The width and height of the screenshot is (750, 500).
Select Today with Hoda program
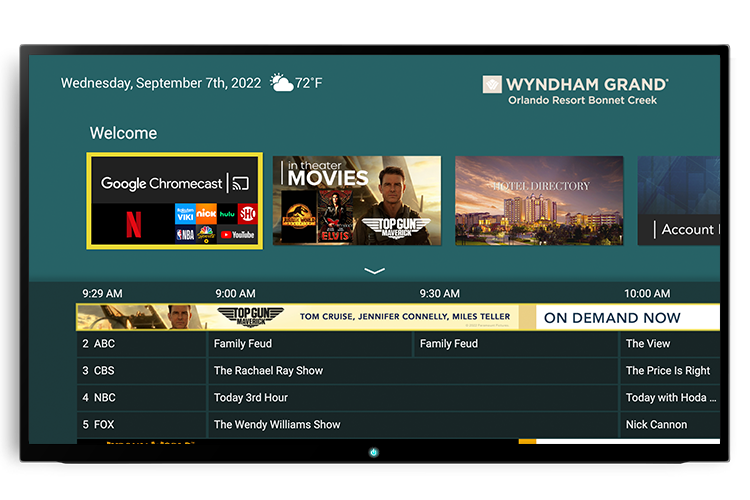coord(670,398)
